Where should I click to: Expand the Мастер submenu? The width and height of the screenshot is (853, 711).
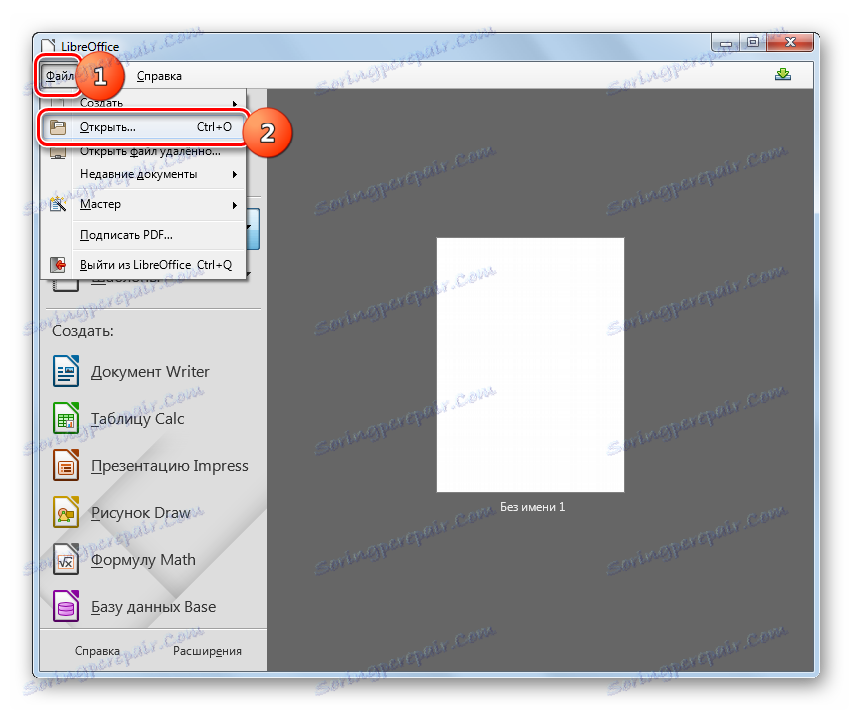coord(144,205)
